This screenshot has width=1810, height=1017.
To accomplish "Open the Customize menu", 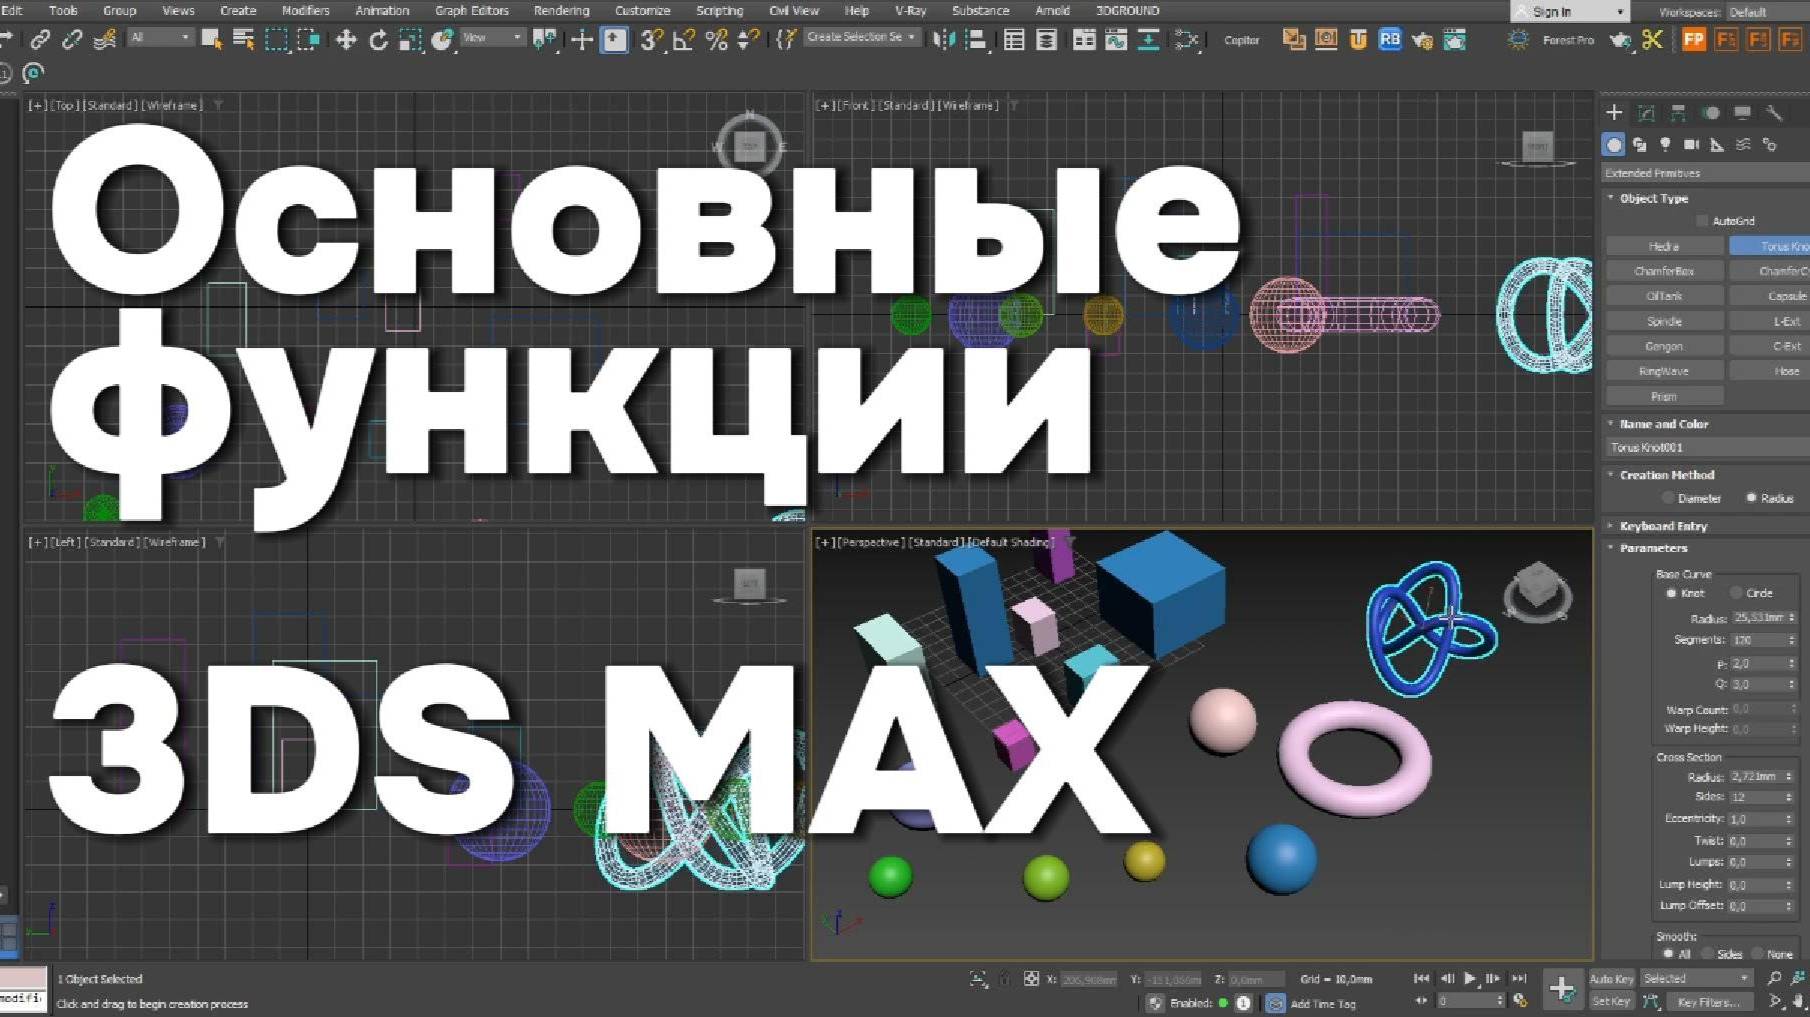I will [x=642, y=10].
